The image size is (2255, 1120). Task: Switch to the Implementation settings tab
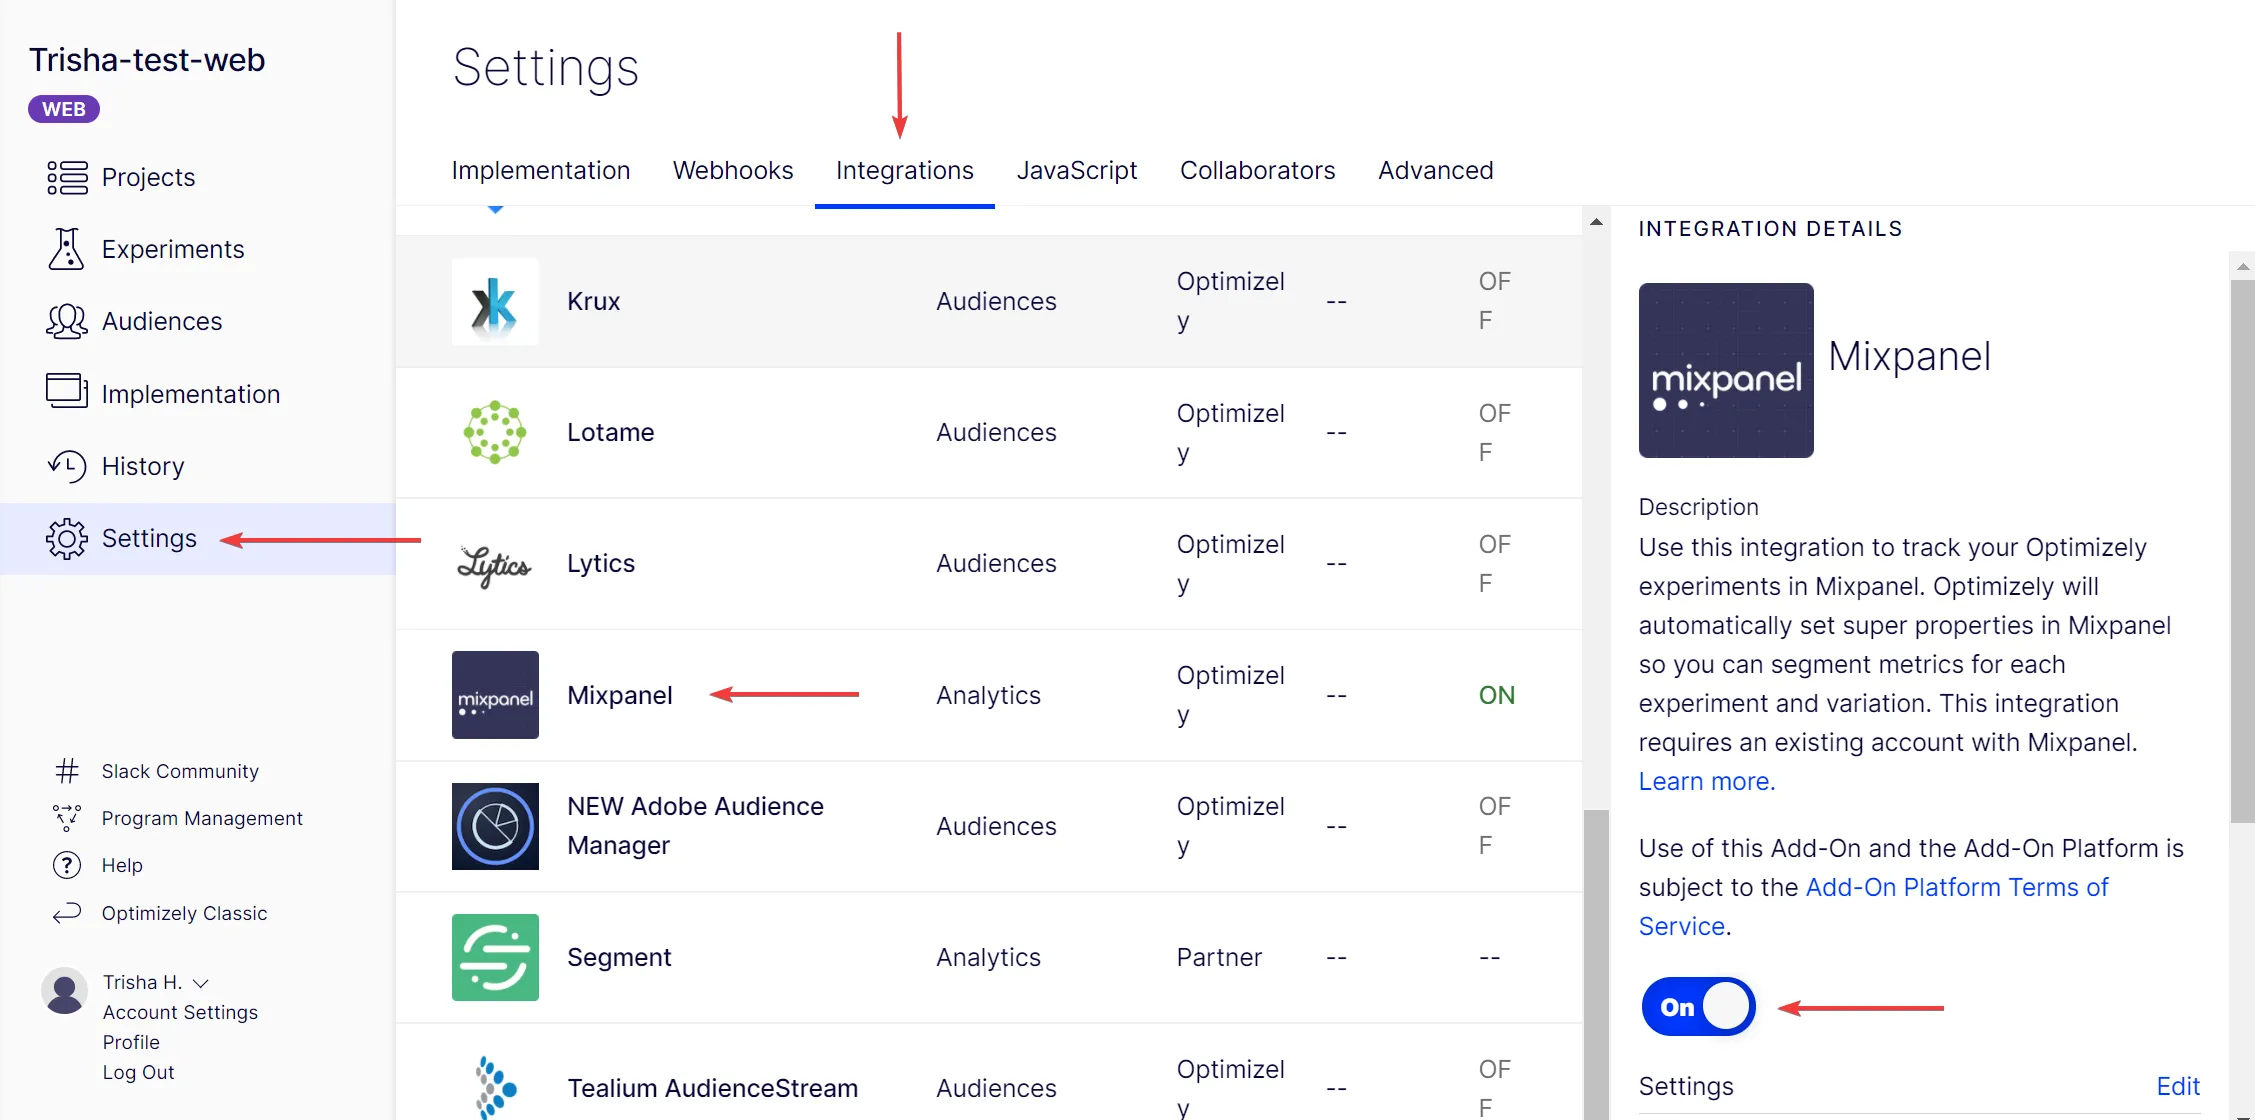point(541,171)
